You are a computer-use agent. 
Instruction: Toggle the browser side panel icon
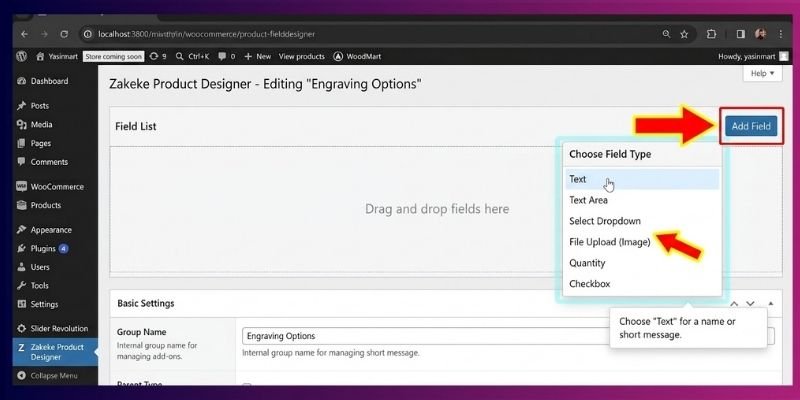pos(741,34)
